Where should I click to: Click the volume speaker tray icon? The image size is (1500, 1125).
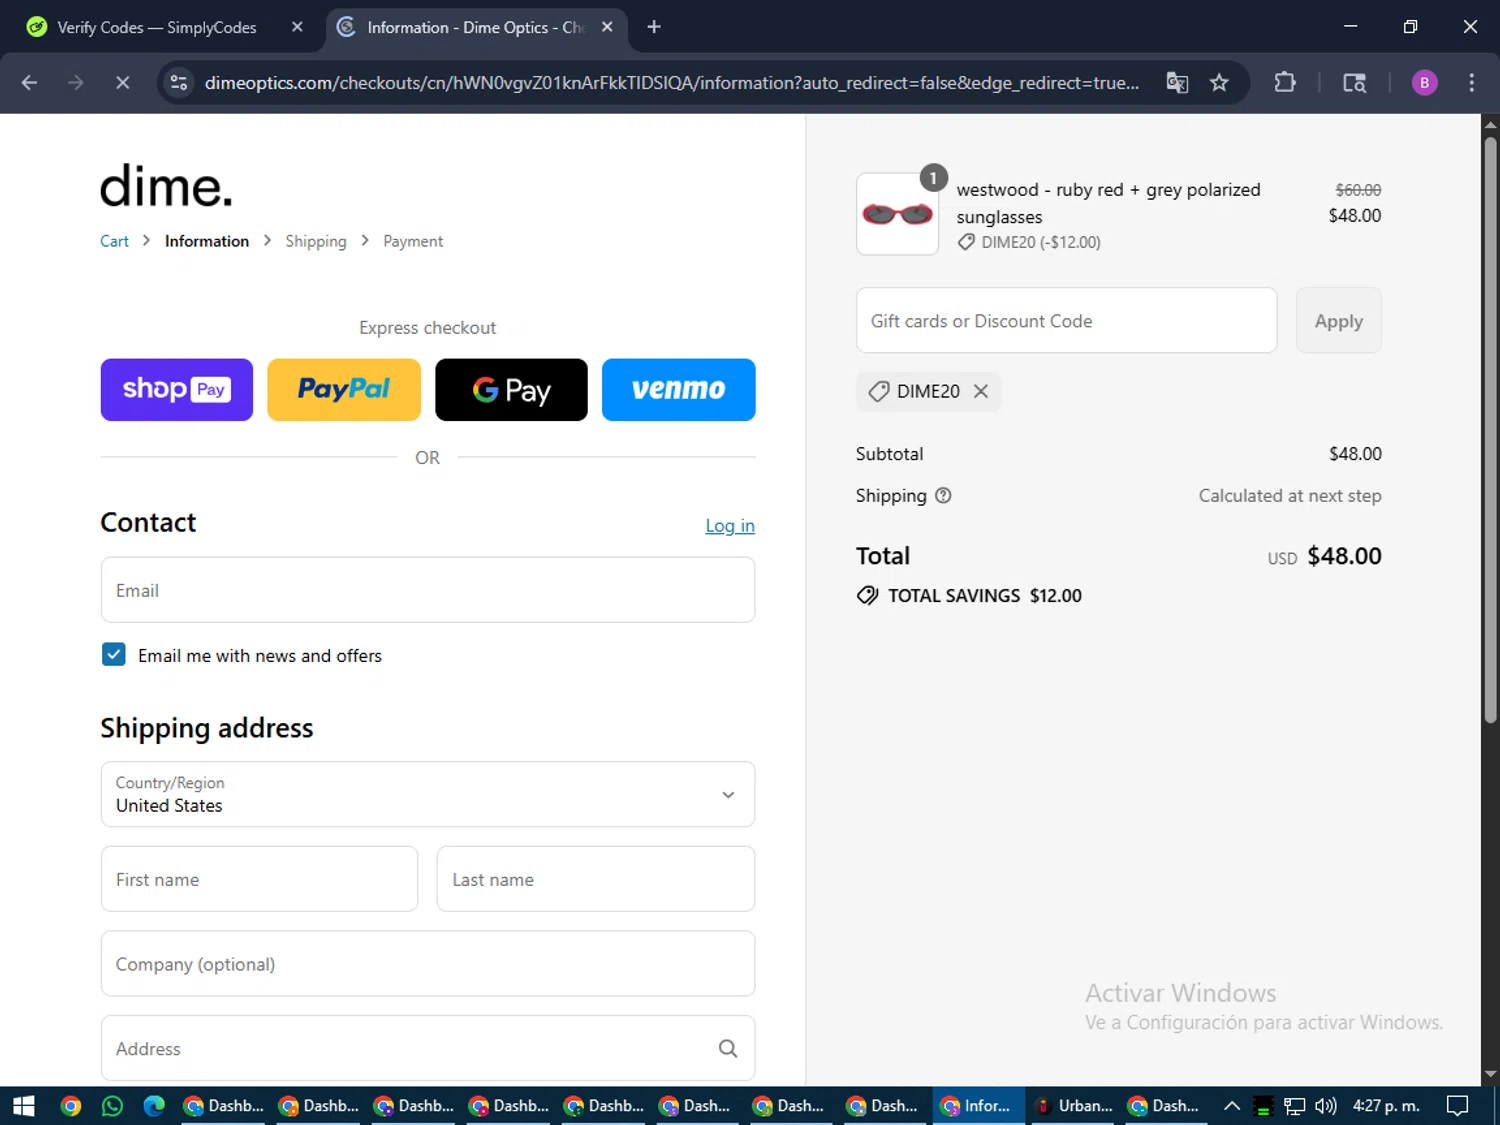[1325, 1106]
